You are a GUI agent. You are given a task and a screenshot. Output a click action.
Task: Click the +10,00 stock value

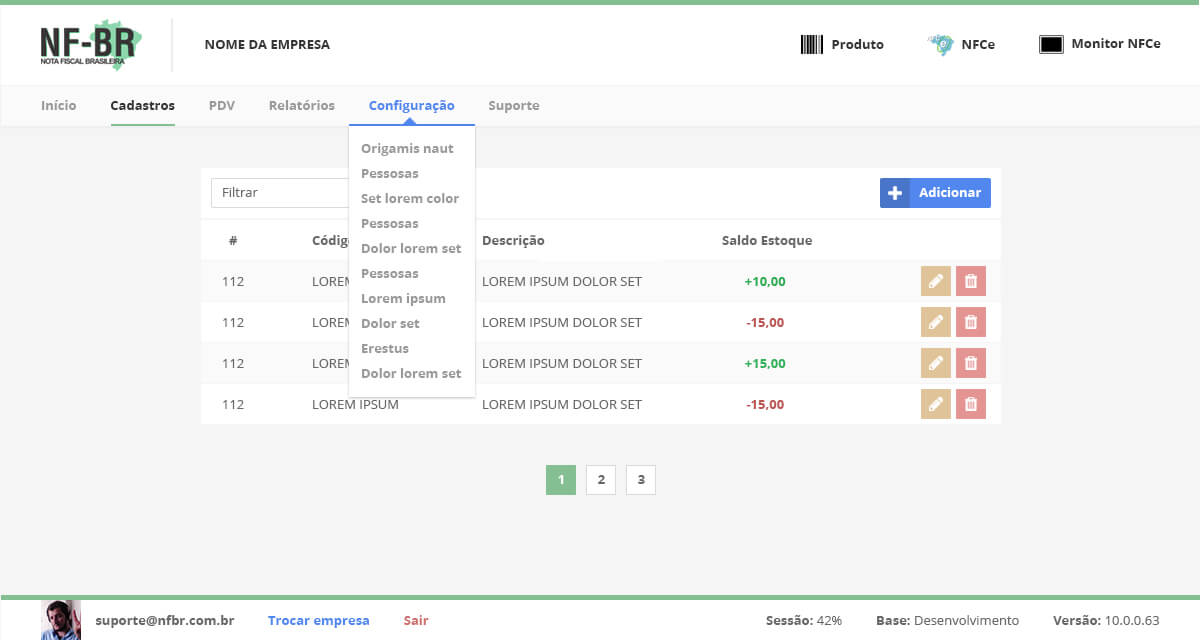pos(765,281)
